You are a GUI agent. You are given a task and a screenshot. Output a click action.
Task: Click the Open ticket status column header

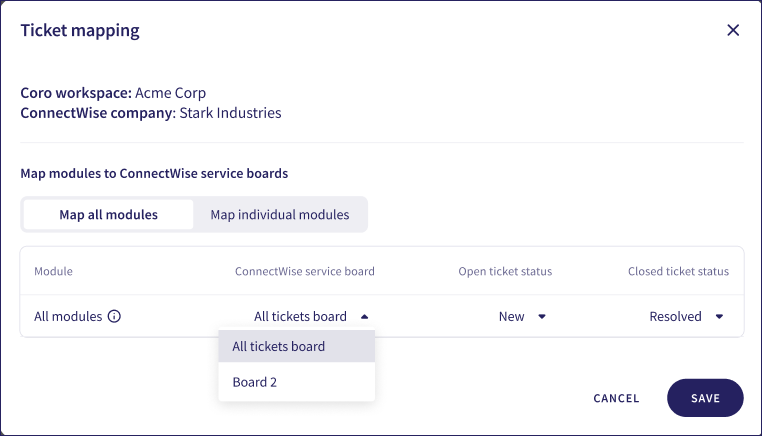point(505,271)
